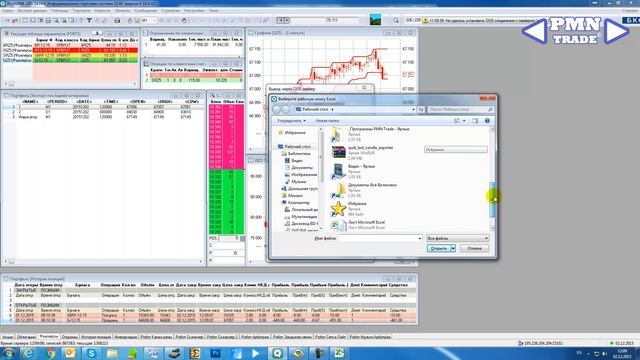The height and width of the screenshot is (360, 640).
Task: Open help in the file dialog
Action: pyautogui.click(x=487, y=121)
